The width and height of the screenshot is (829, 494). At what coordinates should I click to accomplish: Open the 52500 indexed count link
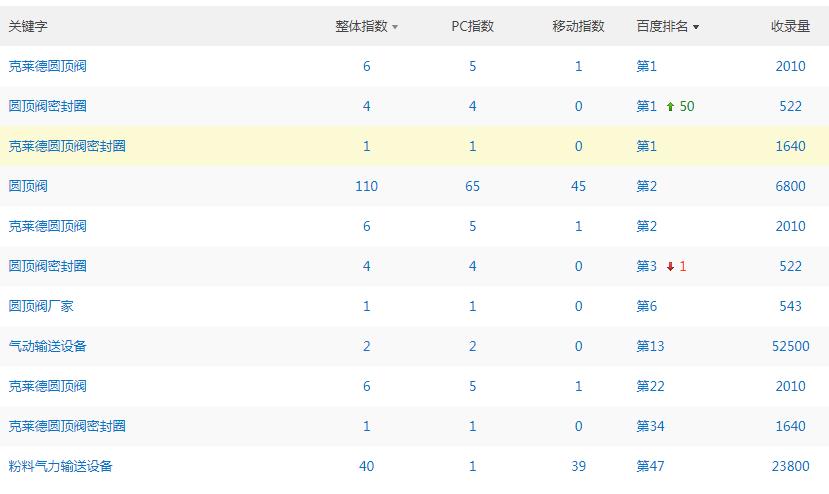coord(791,346)
